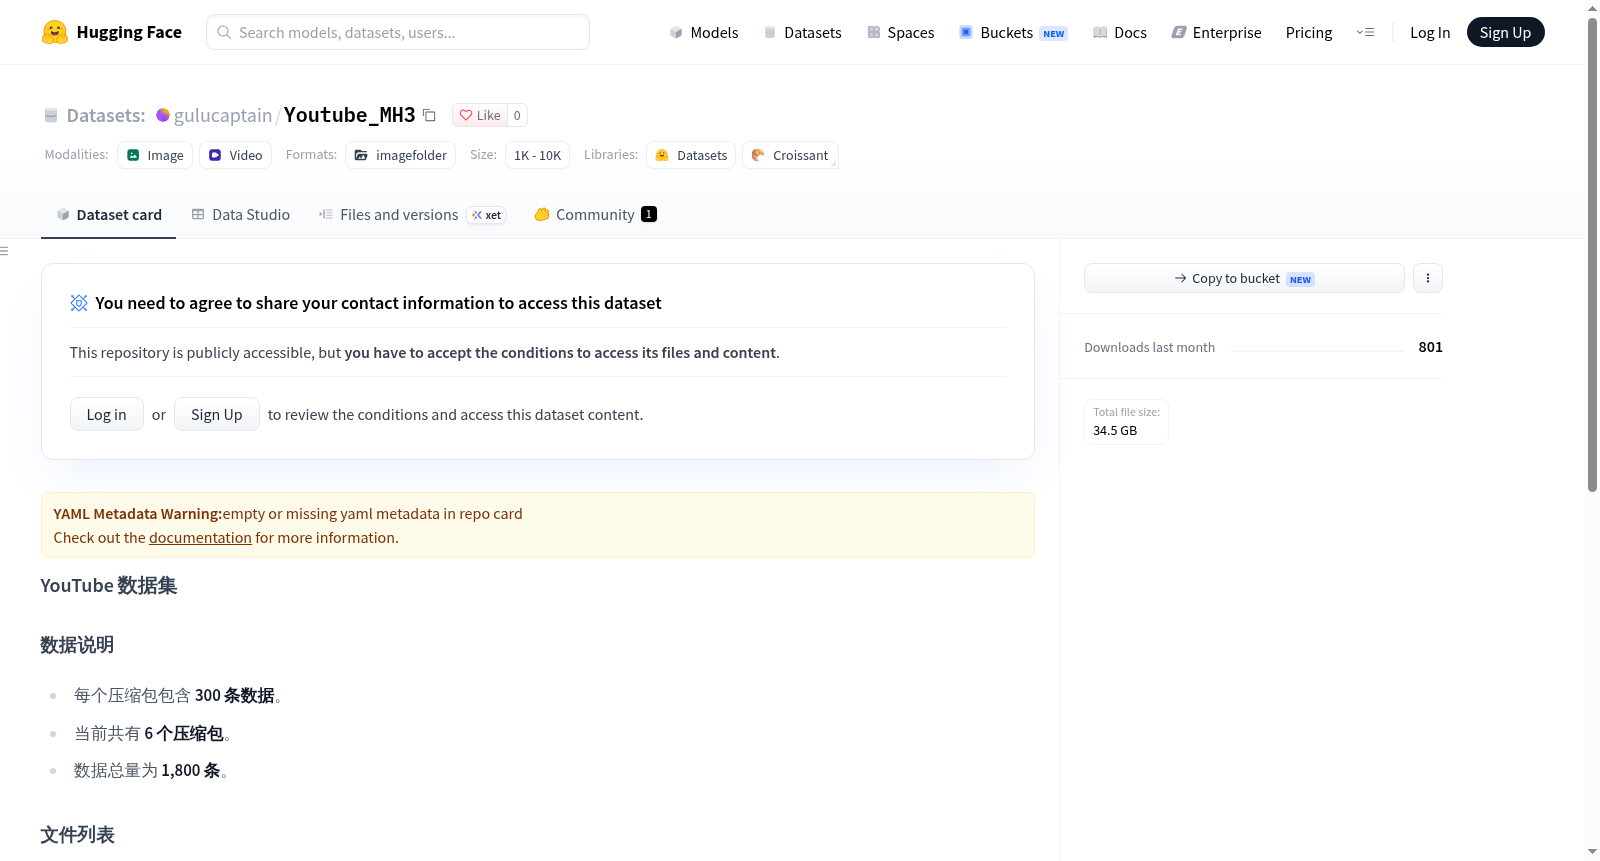Screen dimensions: 1600x861
Task: Click the Hugging Face logo icon
Action: pos(55,32)
